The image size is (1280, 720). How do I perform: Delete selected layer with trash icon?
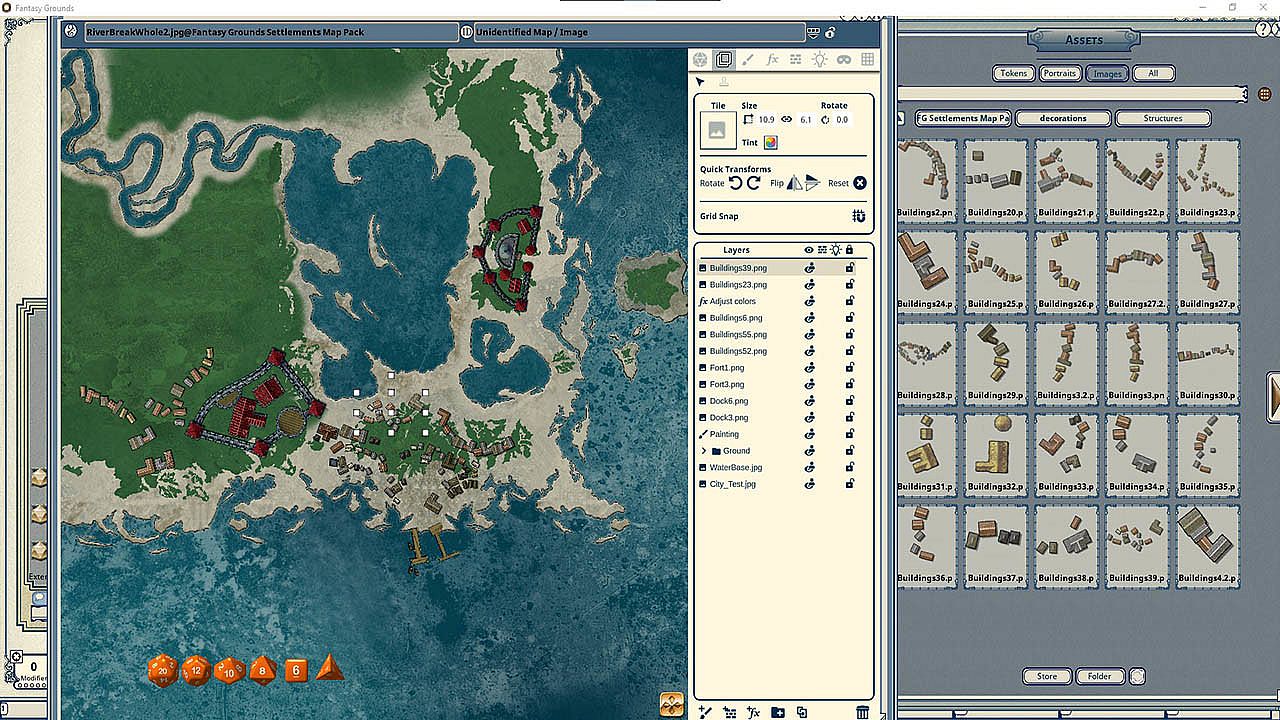point(862,712)
